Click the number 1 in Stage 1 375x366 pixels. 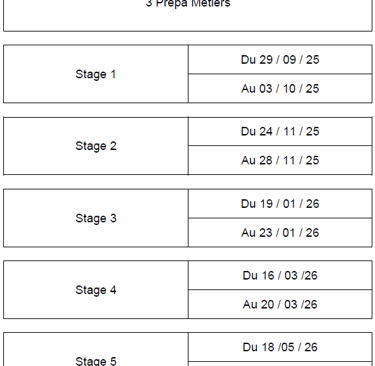pyautogui.click(x=113, y=74)
